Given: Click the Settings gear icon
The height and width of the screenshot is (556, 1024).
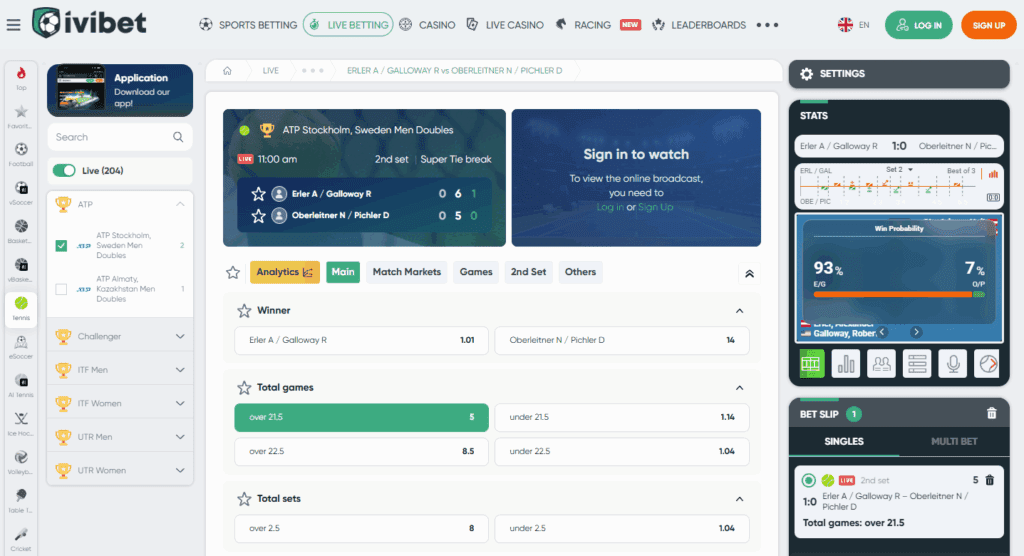Looking at the screenshot, I should [x=806, y=74].
